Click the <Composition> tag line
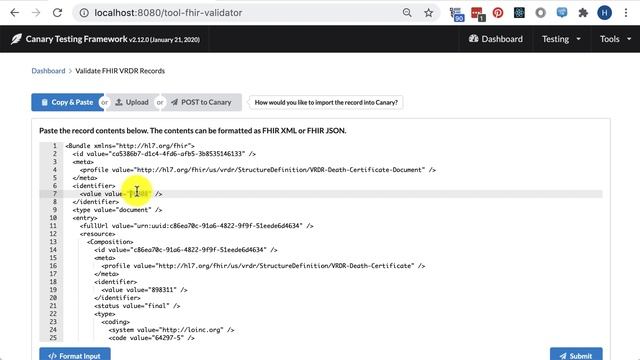The image size is (640, 360). 110,242
